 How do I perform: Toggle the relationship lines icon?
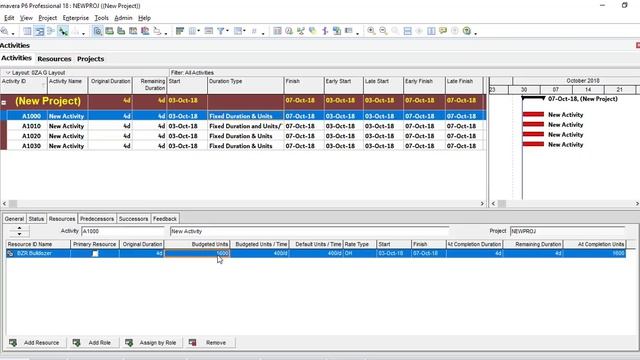[63, 31]
